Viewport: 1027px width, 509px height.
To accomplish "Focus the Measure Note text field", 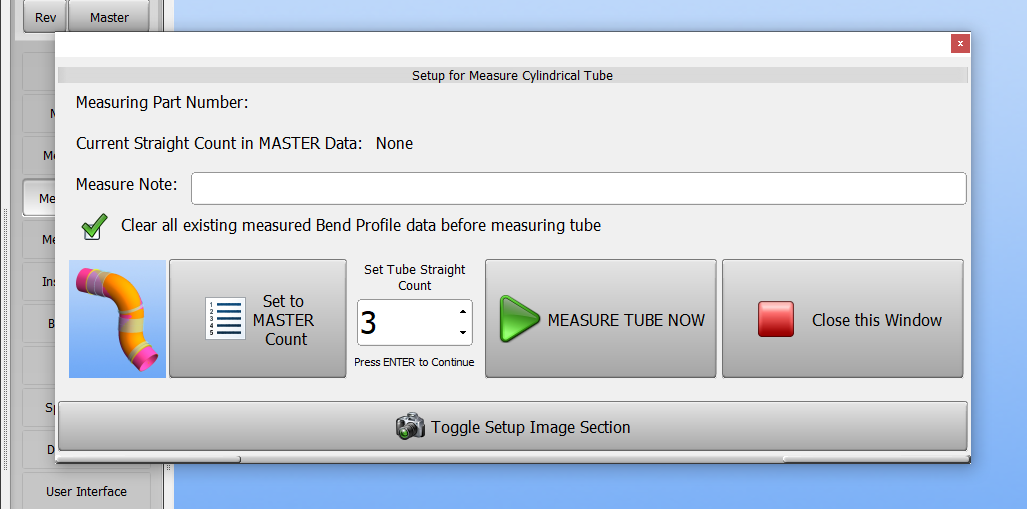I will (x=578, y=189).
